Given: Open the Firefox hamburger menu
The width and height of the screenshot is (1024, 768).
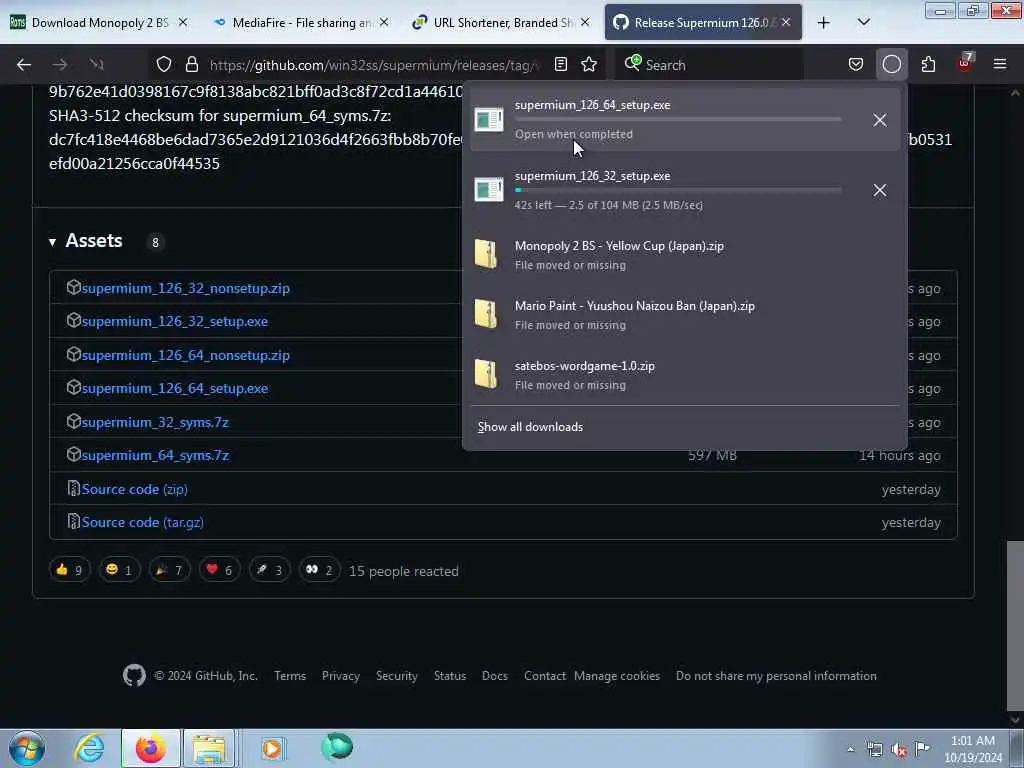Looking at the screenshot, I should tap(1000, 64).
